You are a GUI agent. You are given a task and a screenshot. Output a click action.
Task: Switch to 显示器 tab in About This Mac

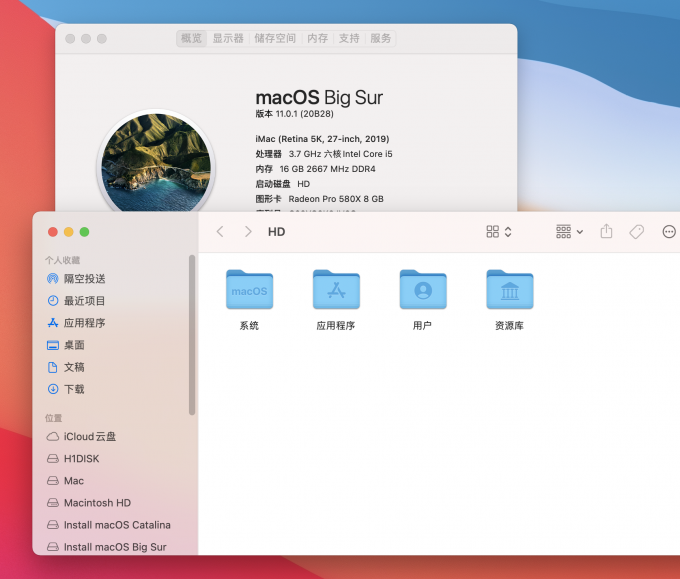tap(228, 38)
